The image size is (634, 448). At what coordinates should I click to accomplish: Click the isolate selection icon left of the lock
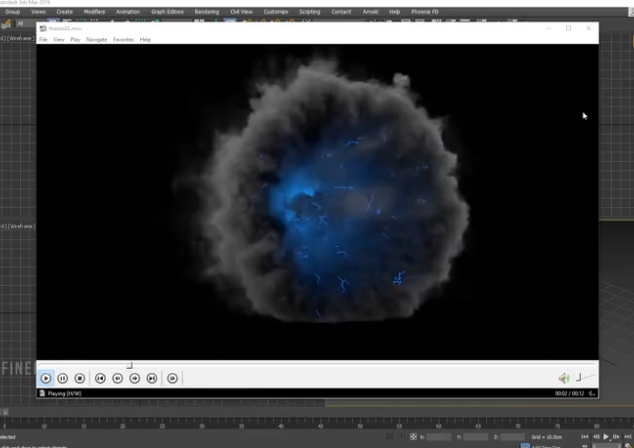click(389, 437)
